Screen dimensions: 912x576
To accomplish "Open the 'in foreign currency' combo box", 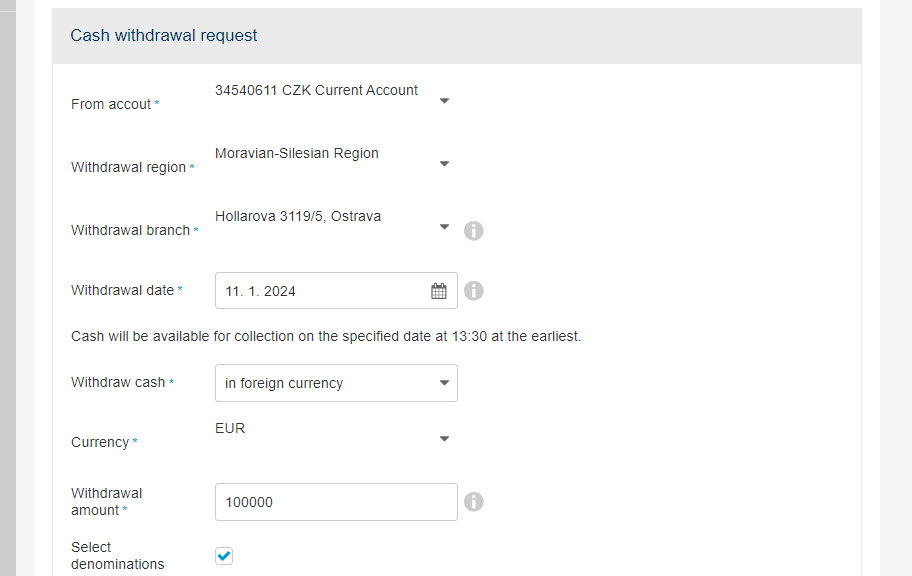I will point(336,383).
